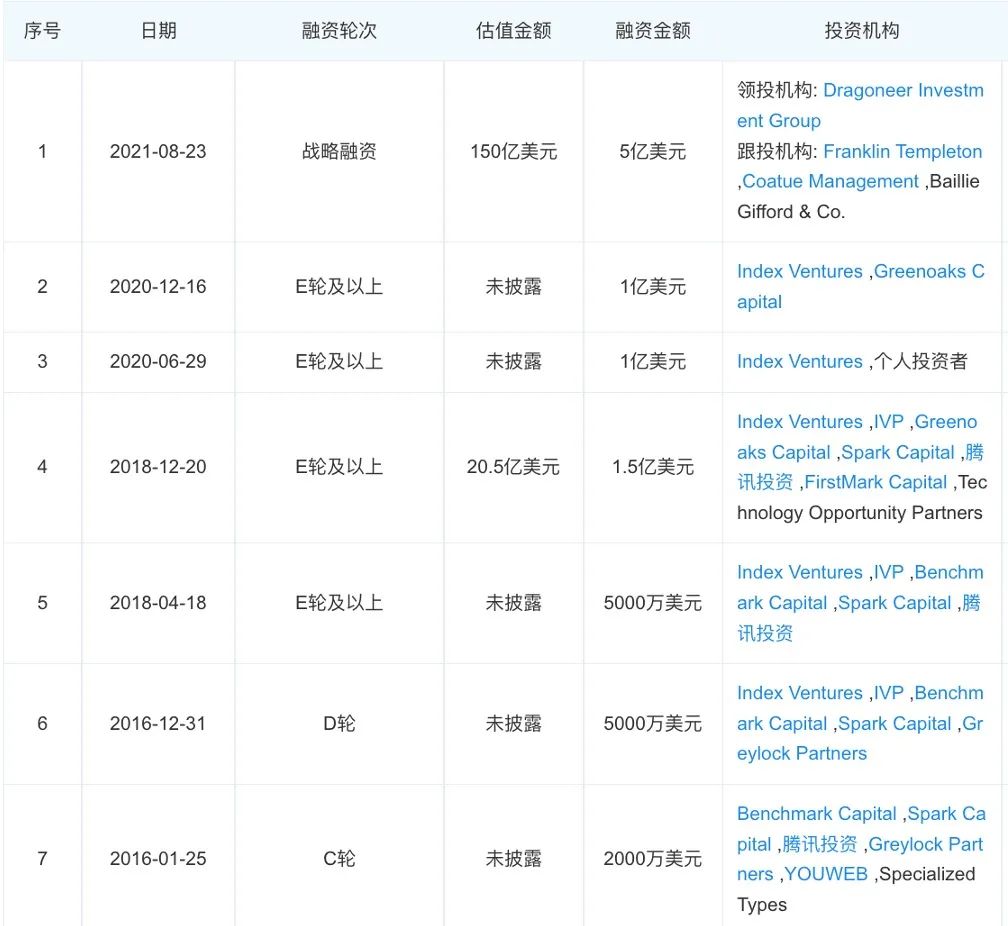Screen dimensions: 1008x926
Task: Select the 战略融资 round cell
Action: coord(339,152)
